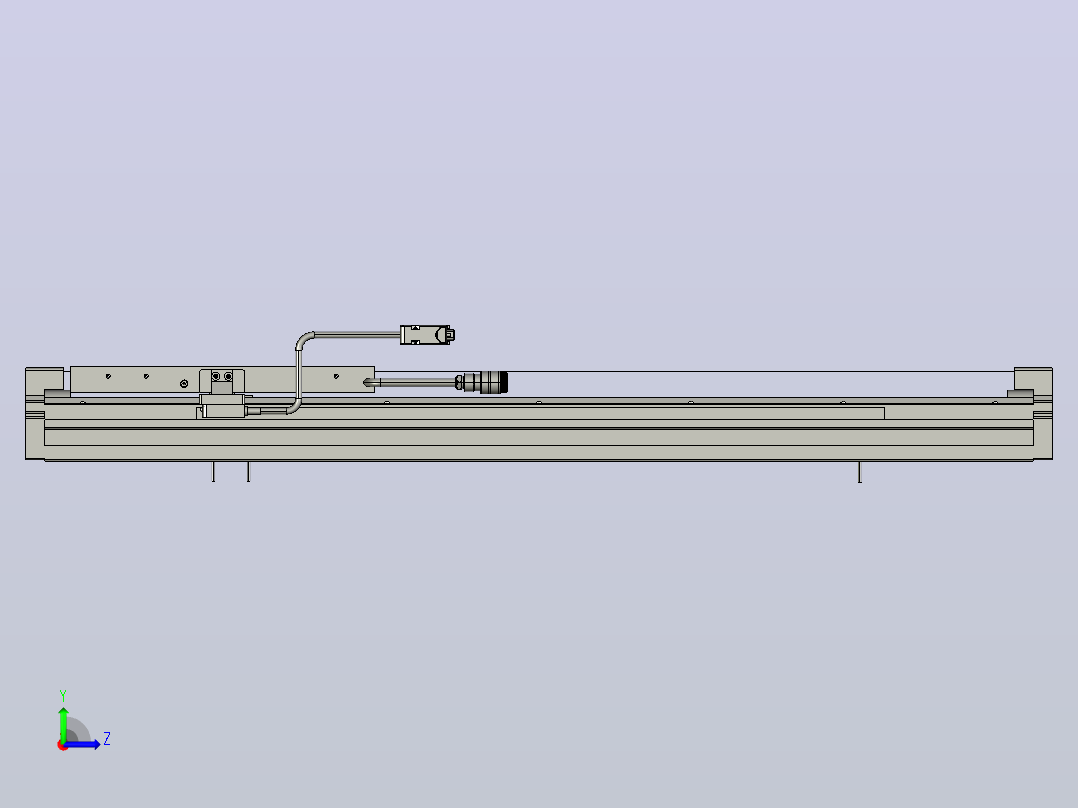
Task: Select the single pin under the right side
Action: [859, 472]
